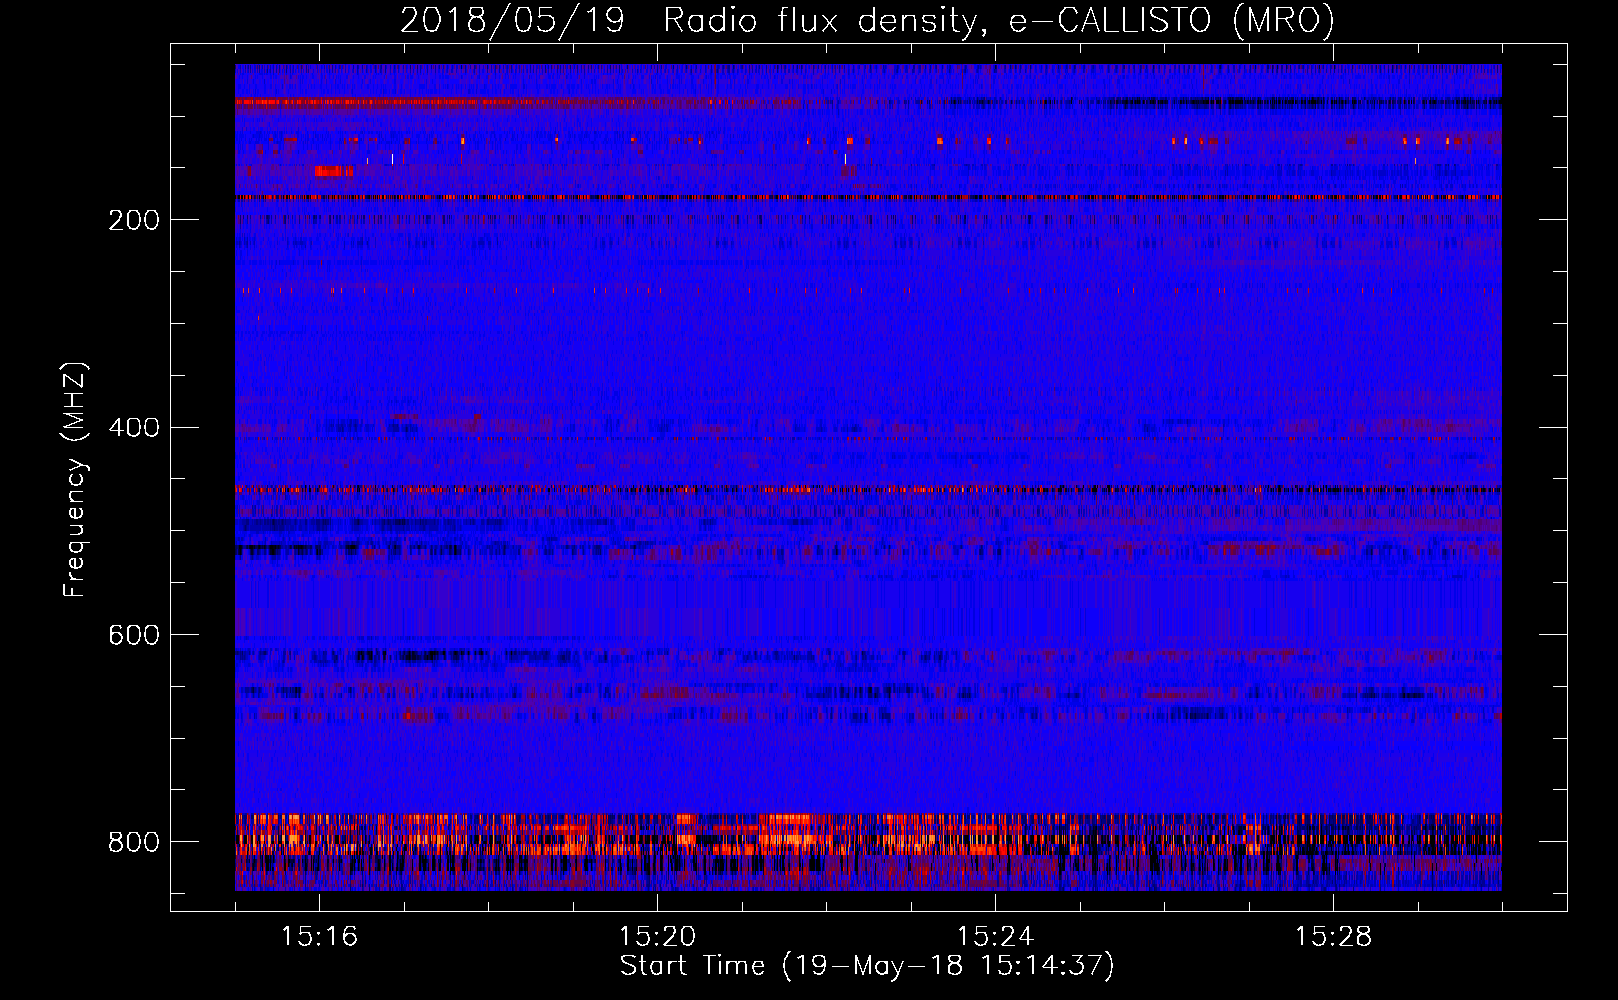This screenshot has width=1618, height=1000.
Task: Click the '15:20' time tick label
Action: pos(657,936)
